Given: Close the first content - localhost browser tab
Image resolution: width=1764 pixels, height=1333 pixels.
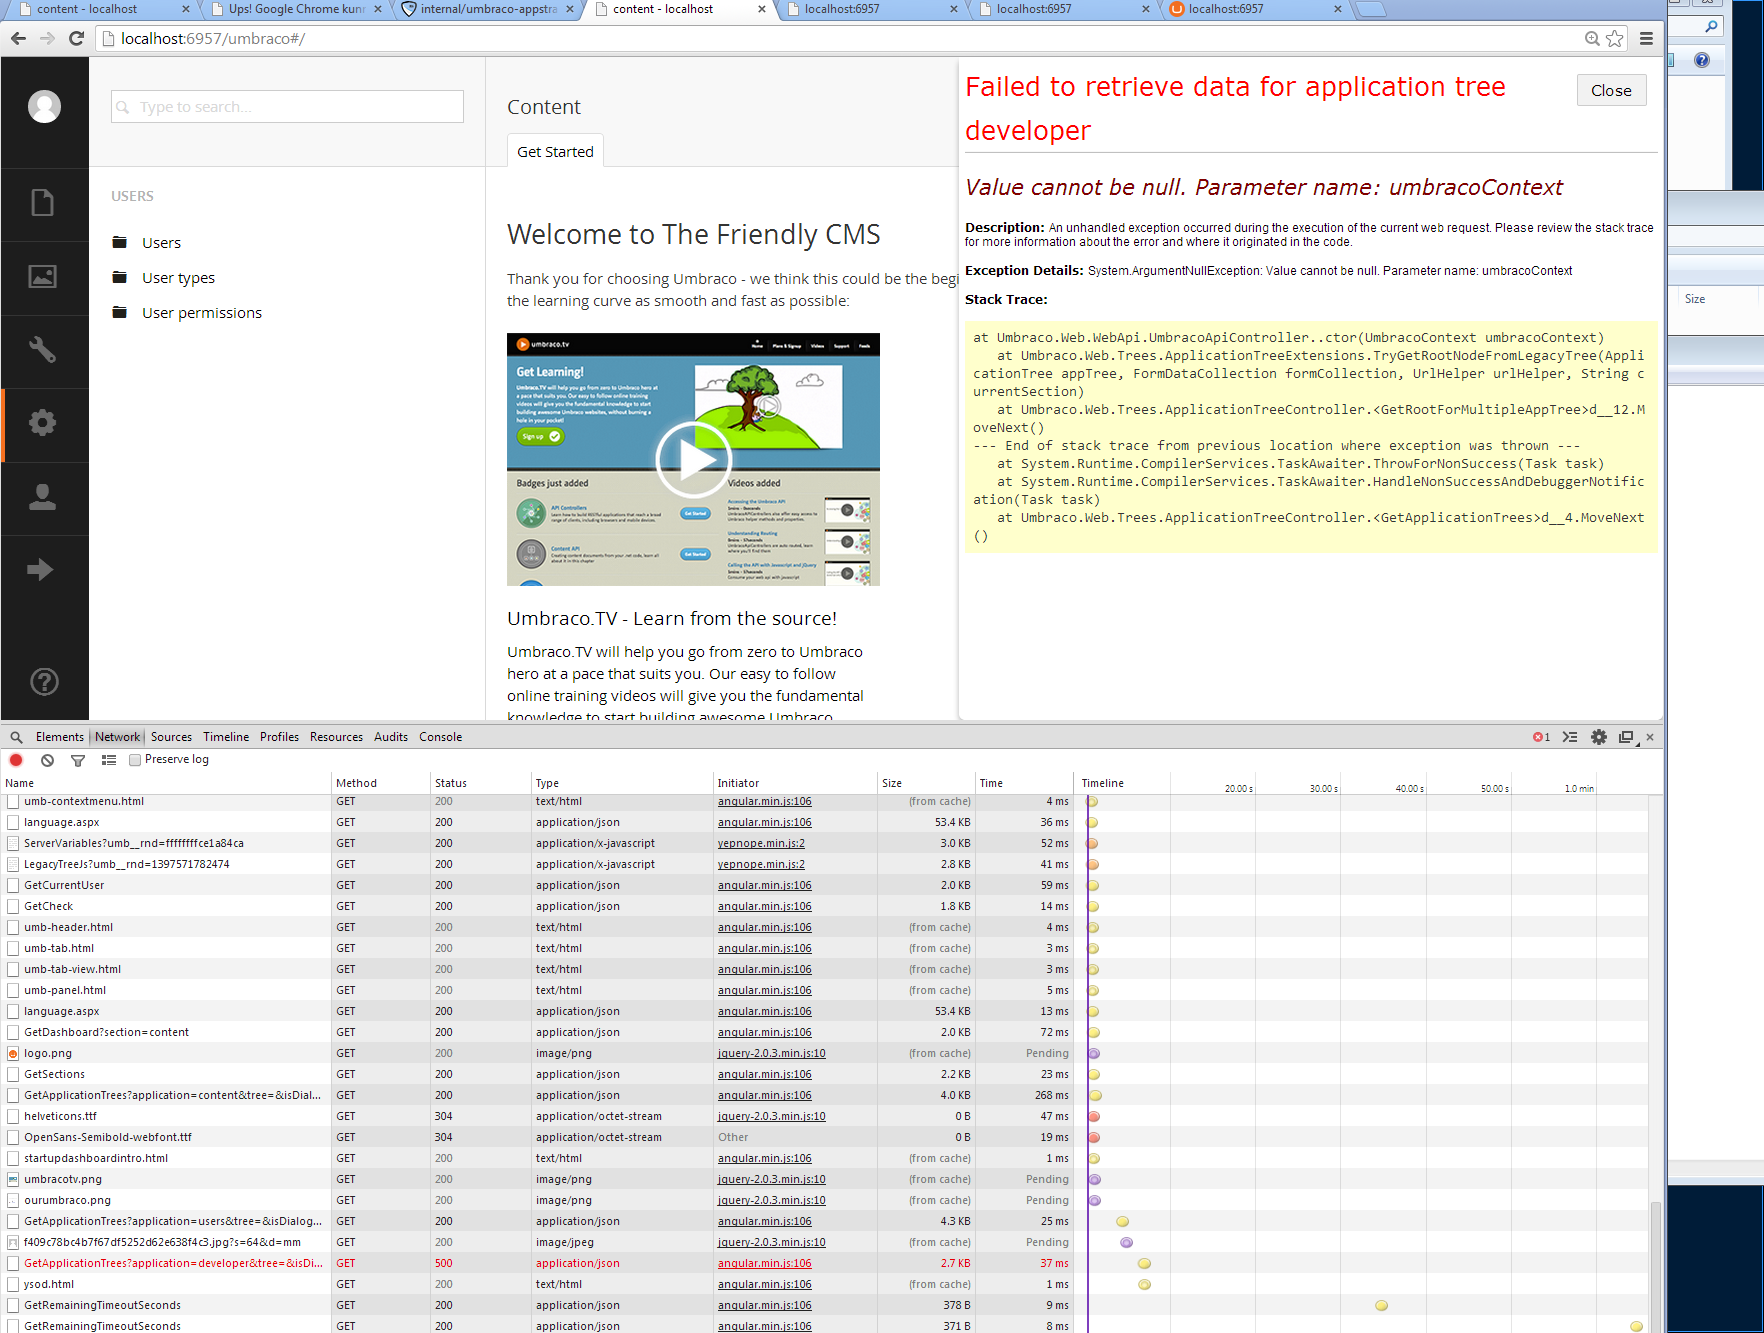Looking at the screenshot, I should coord(185,9).
